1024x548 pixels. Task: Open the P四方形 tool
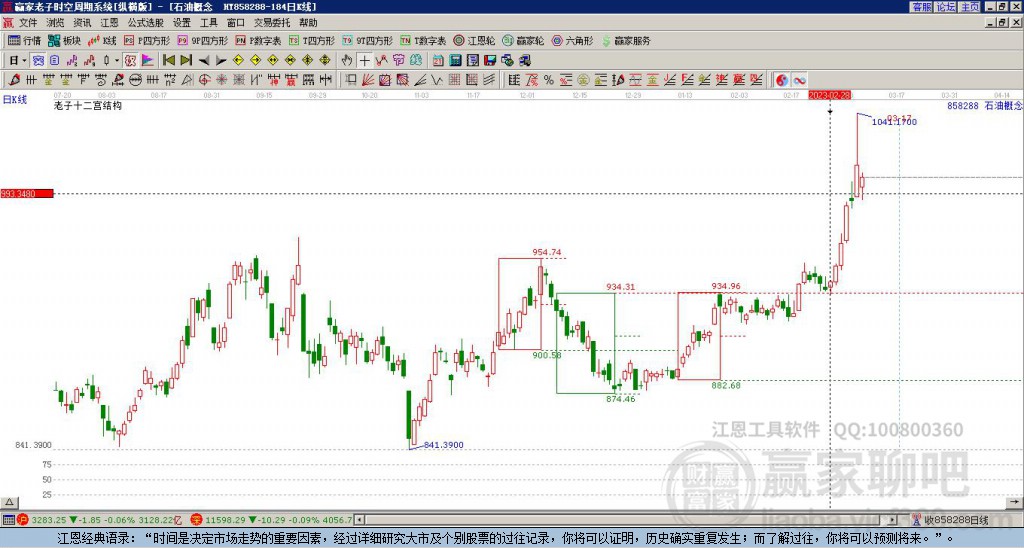point(147,40)
